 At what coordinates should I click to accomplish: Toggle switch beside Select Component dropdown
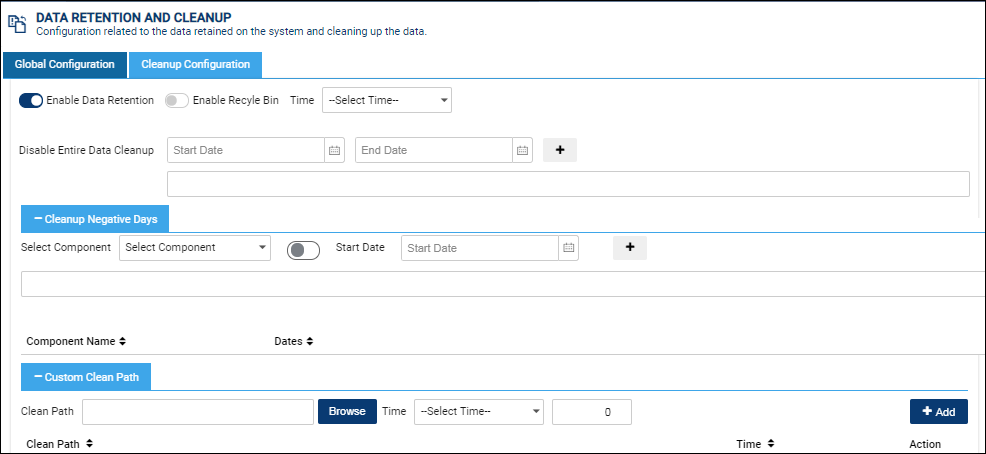[303, 250]
